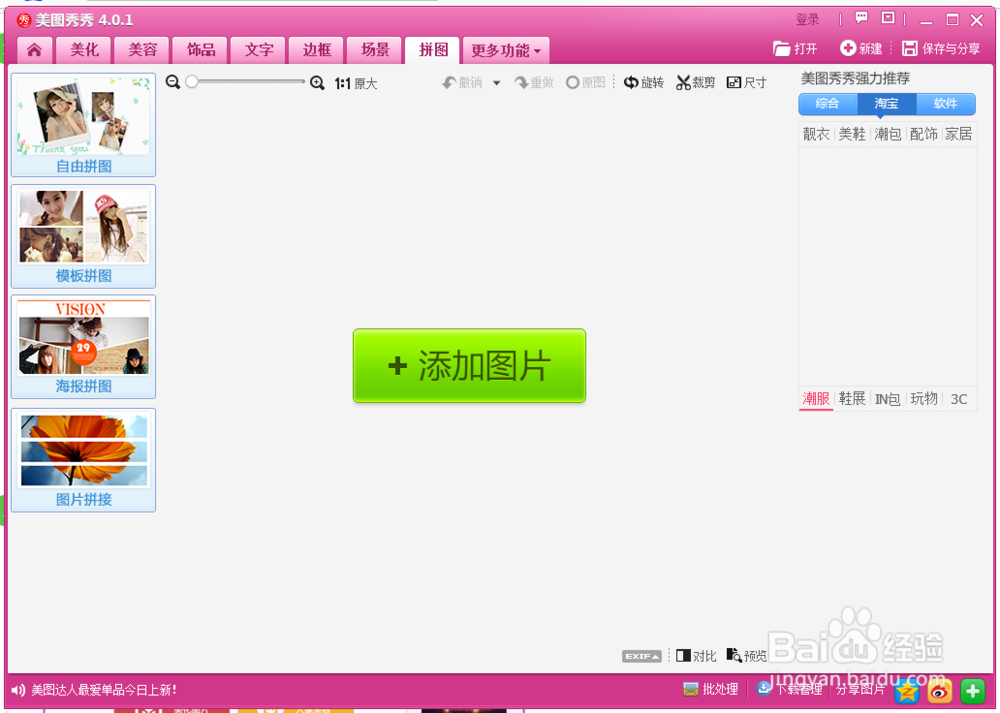Select the 靓衣 category

click(x=816, y=134)
